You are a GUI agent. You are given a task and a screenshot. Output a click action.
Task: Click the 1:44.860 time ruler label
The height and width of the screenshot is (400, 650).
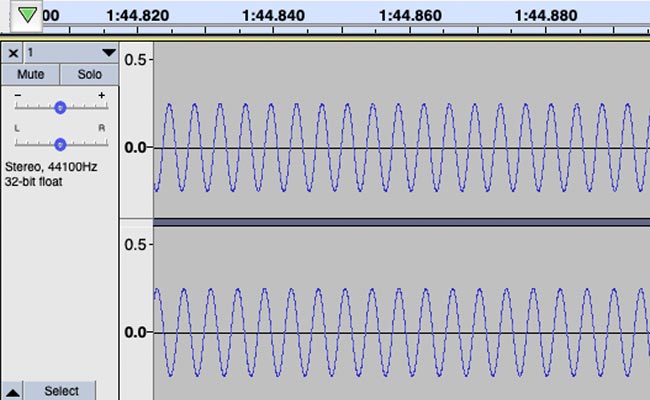pyautogui.click(x=410, y=16)
